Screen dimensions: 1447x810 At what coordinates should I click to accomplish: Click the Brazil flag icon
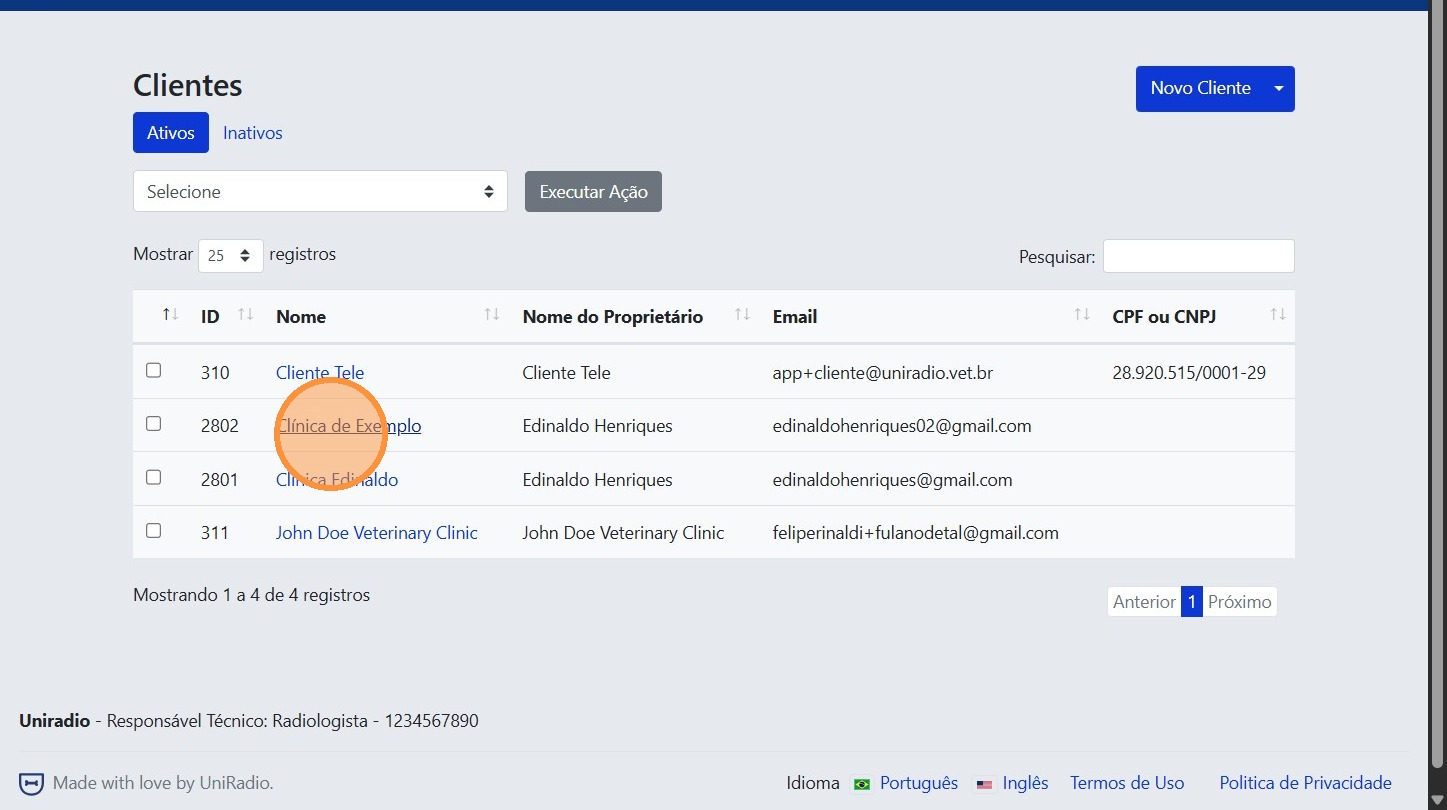pyautogui.click(x=862, y=784)
